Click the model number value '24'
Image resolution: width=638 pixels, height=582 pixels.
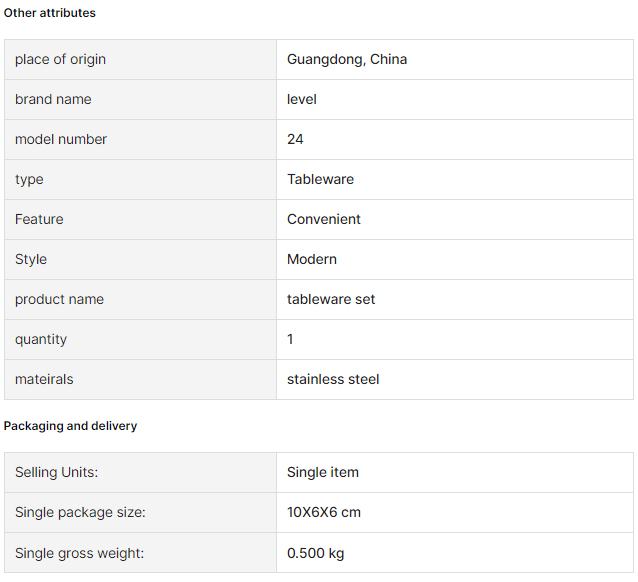pos(295,139)
